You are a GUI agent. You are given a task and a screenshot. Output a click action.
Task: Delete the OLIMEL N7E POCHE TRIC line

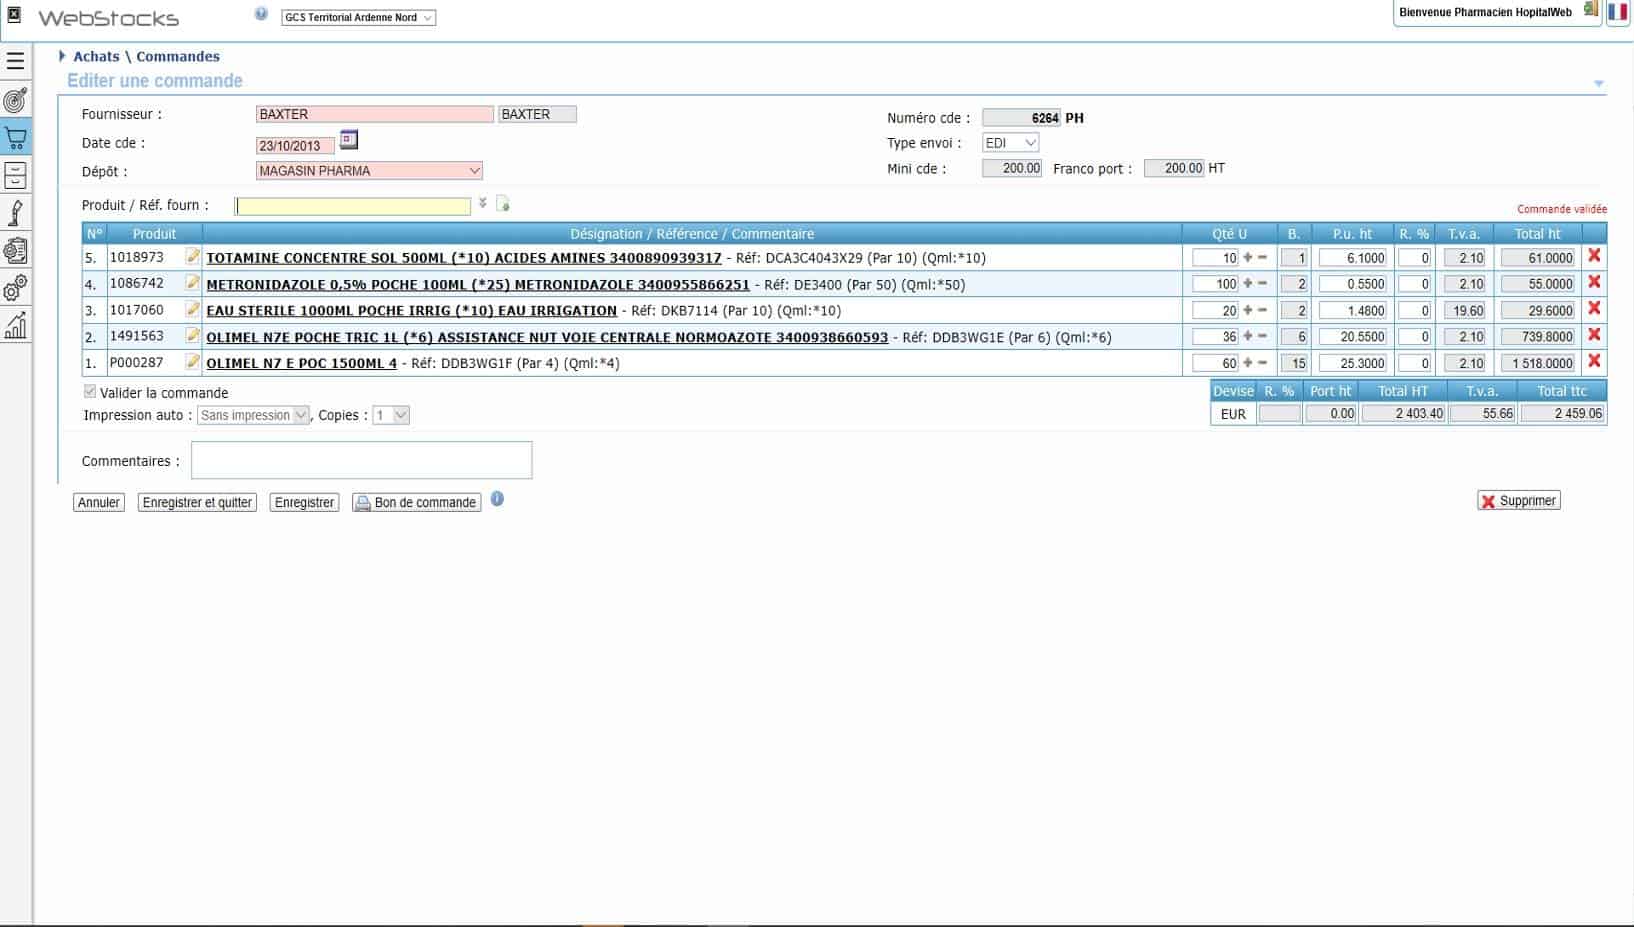coord(1594,335)
